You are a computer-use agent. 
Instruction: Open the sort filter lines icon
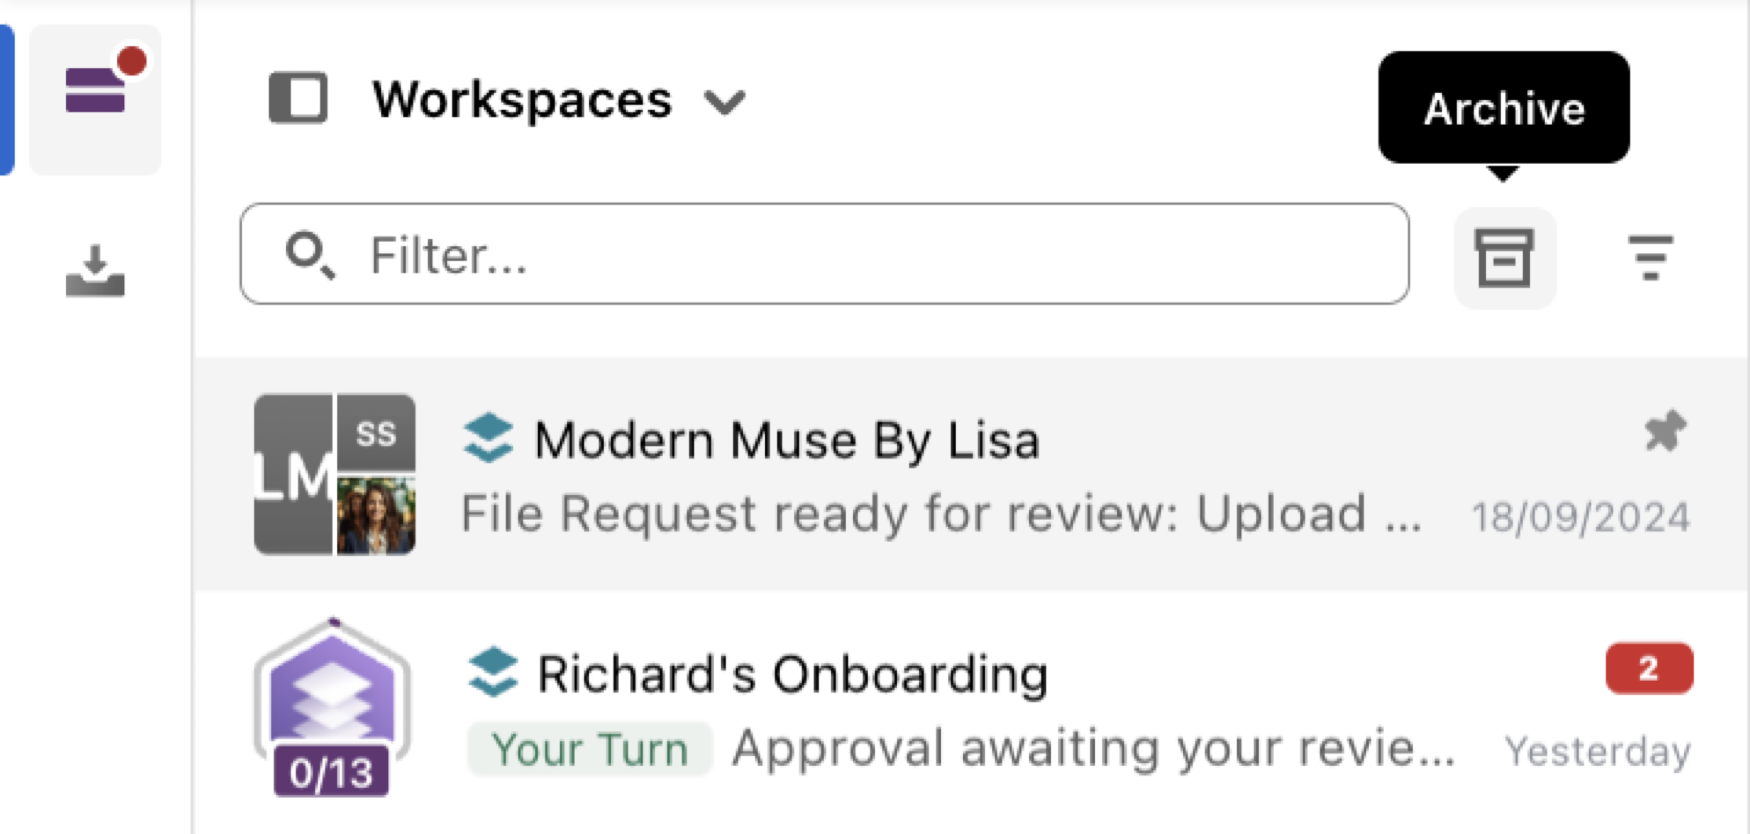pyautogui.click(x=1650, y=258)
